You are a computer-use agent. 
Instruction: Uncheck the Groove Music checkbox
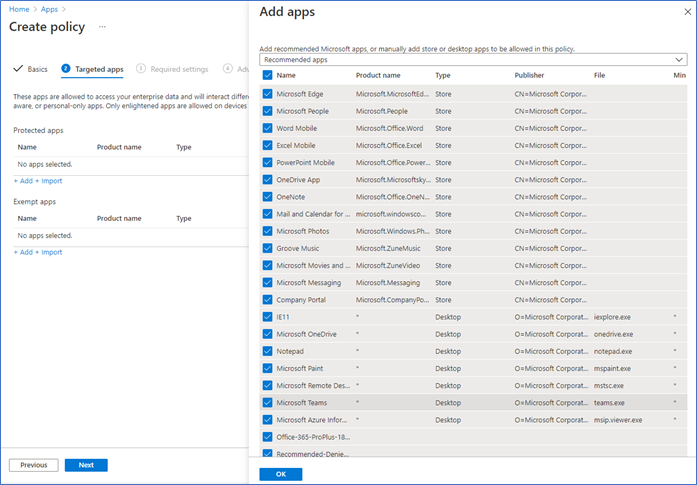tap(267, 248)
